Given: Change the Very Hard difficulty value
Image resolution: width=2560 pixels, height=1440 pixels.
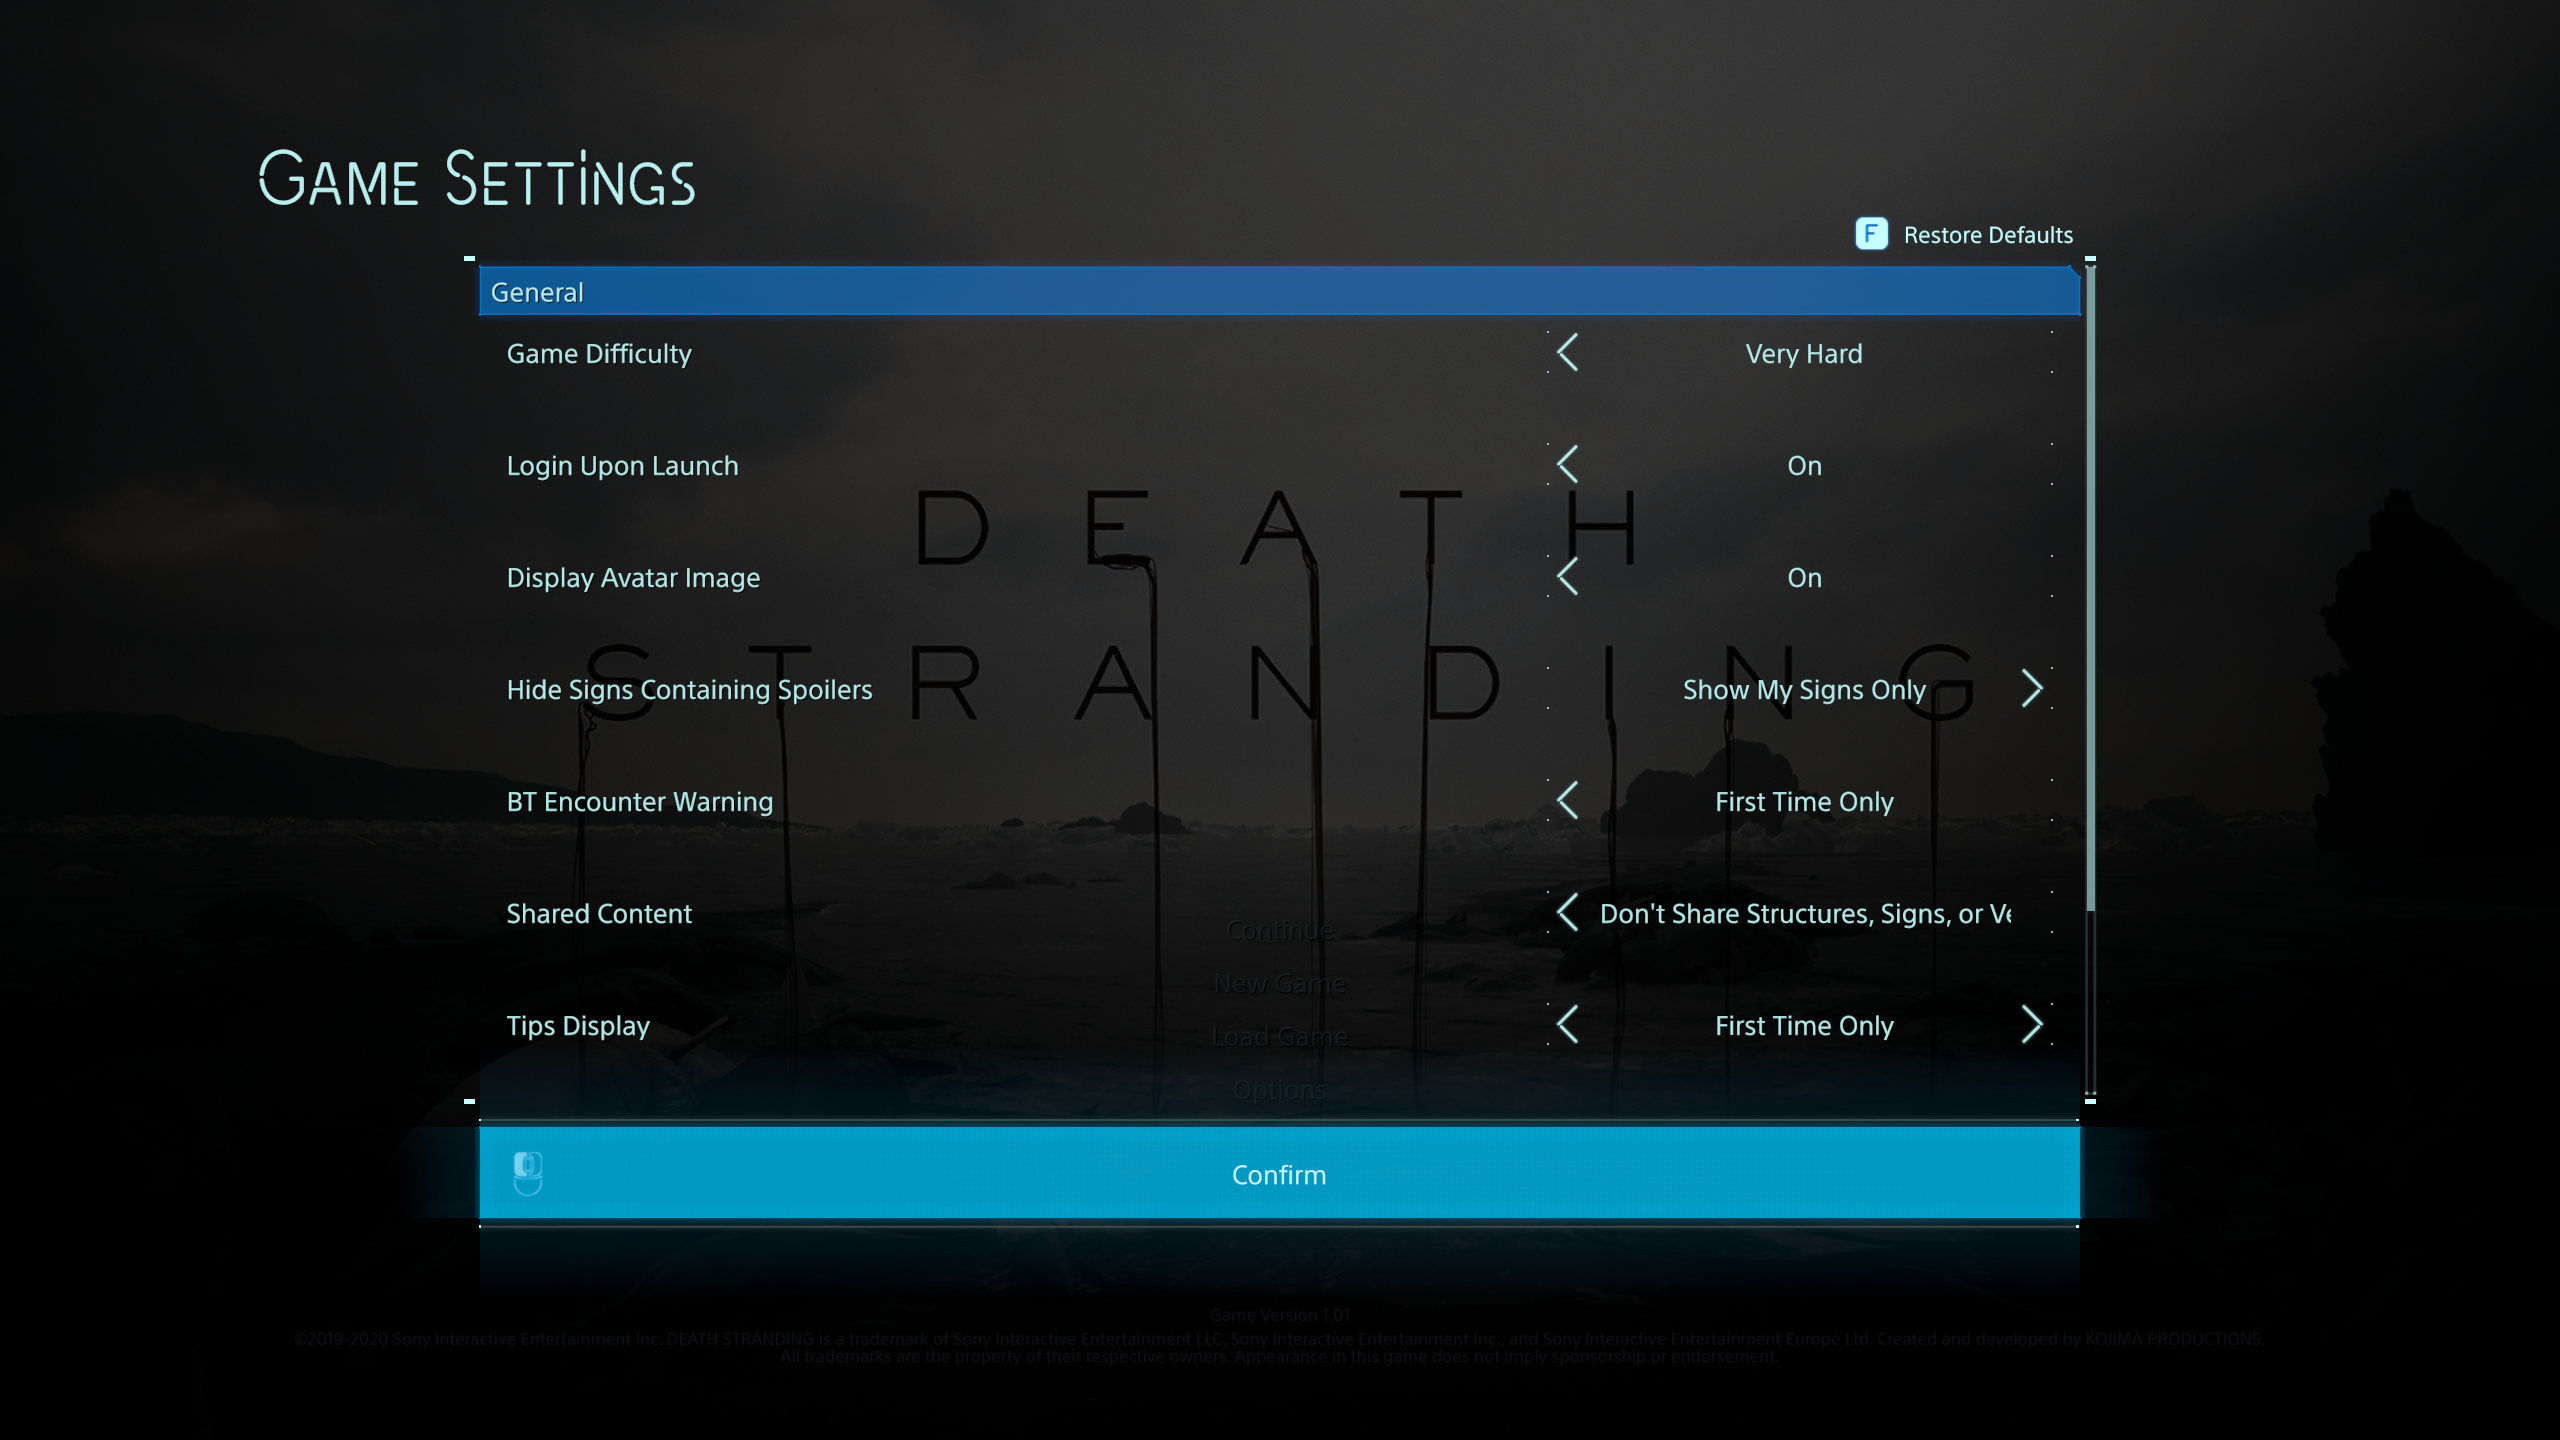Looking at the screenshot, I should click(1803, 354).
